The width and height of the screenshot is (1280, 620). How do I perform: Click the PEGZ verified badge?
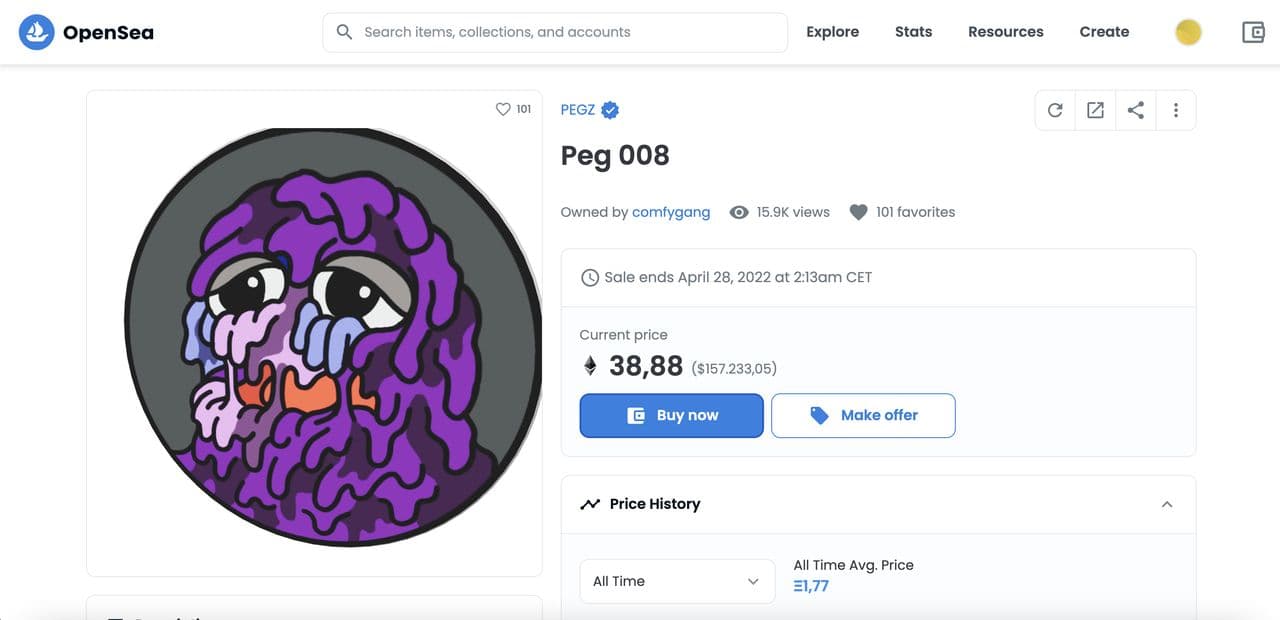click(x=610, y=110)
